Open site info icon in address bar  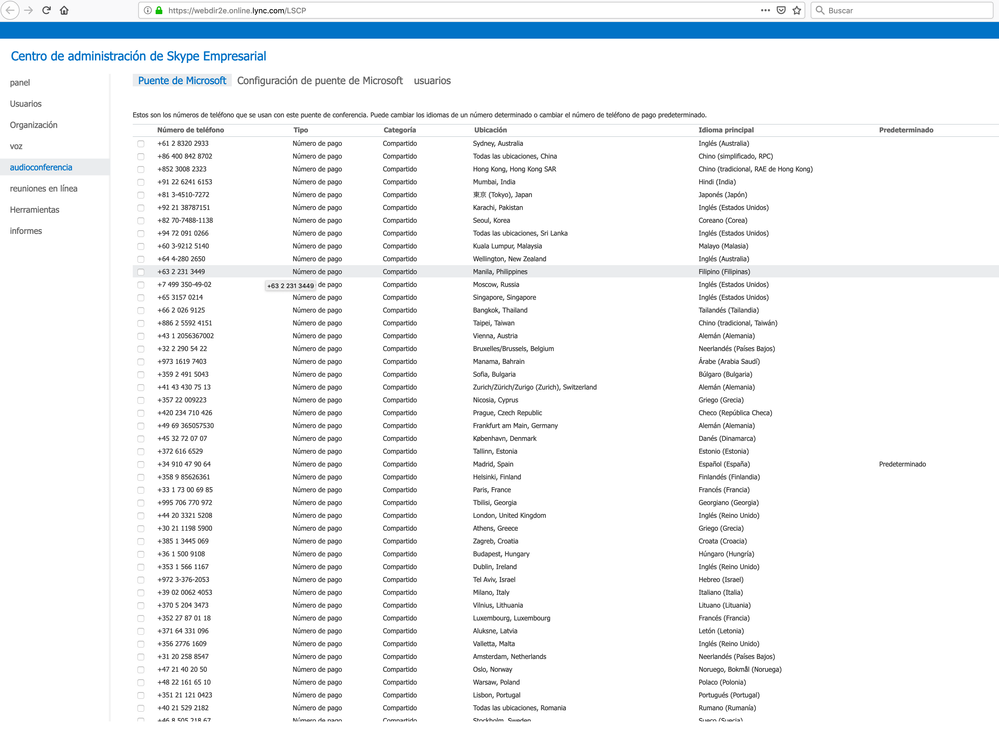coord(147,10)
